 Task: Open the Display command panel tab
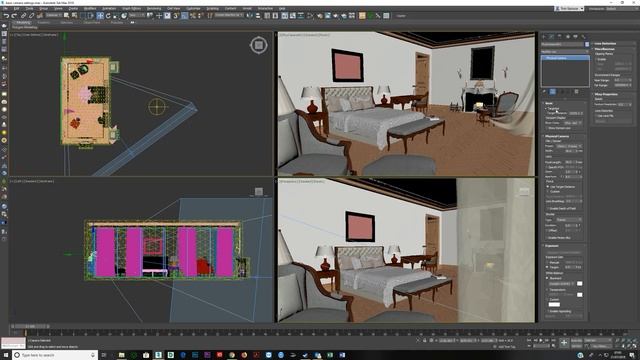tap(576, 36)
